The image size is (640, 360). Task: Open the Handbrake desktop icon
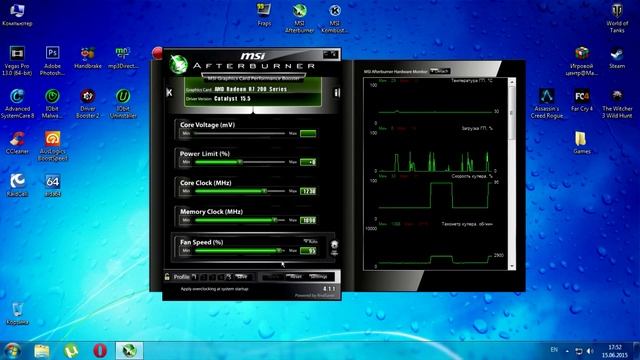point(88,57)
